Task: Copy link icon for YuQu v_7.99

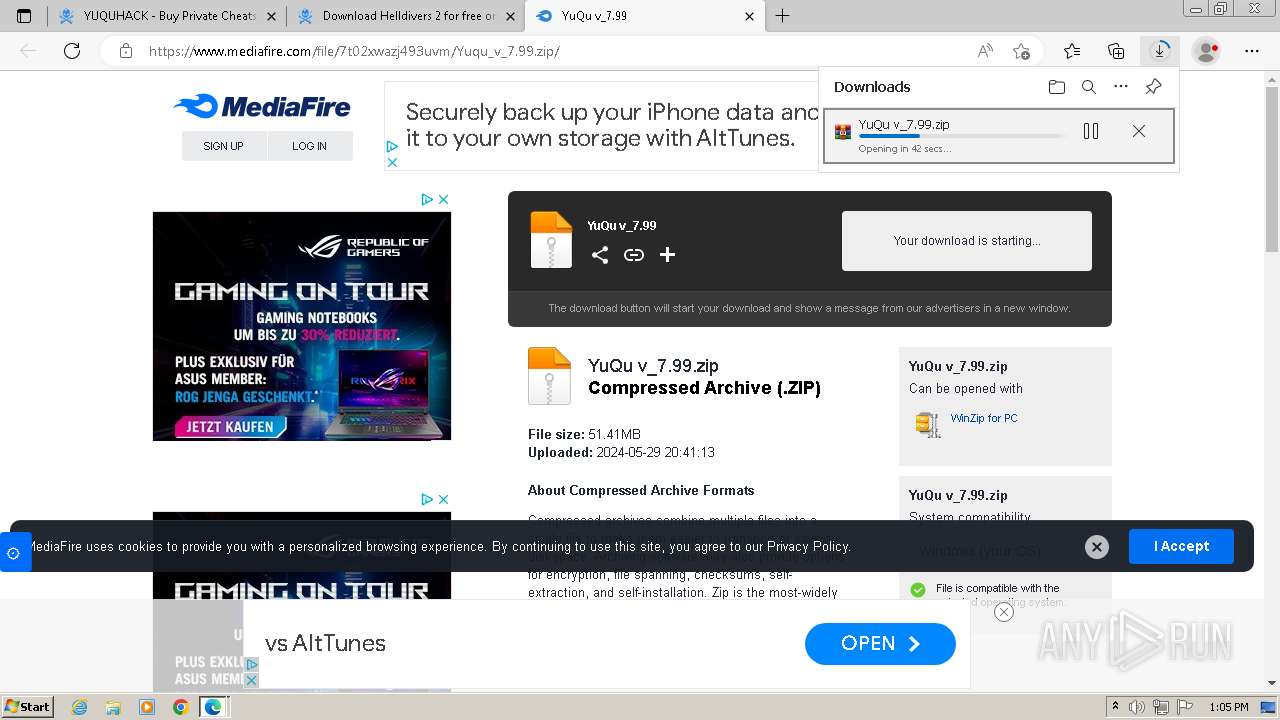Action: pyautogui.click(x=634, y=255)
